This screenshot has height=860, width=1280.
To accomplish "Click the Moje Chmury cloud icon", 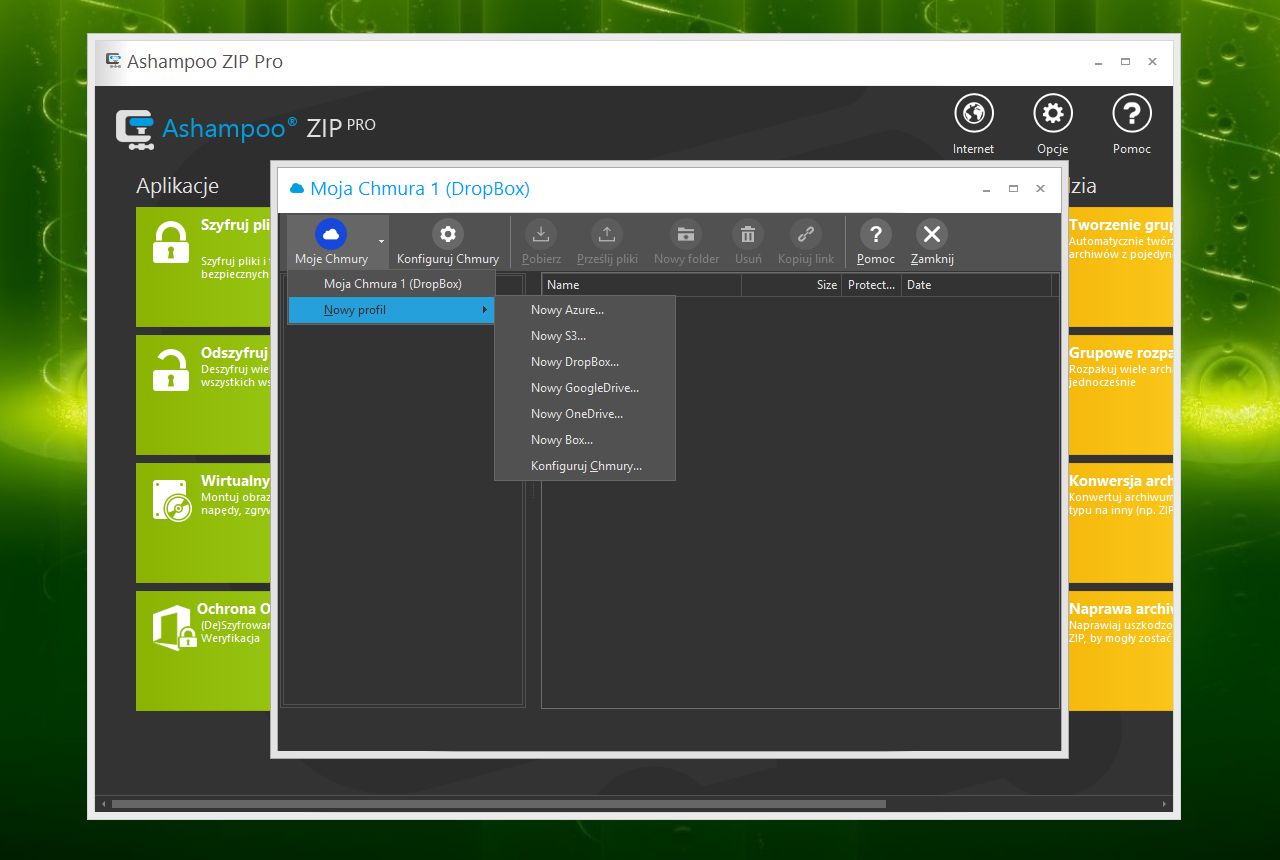I will 331,234.
